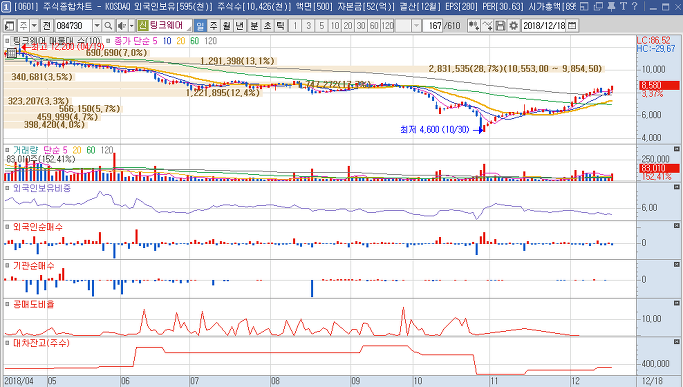Image resolution: width=683 pixels, height=387 pixels.
Task: Click the small square beside 팅크웨어 매물대 label
Action: tap(7, 41)
